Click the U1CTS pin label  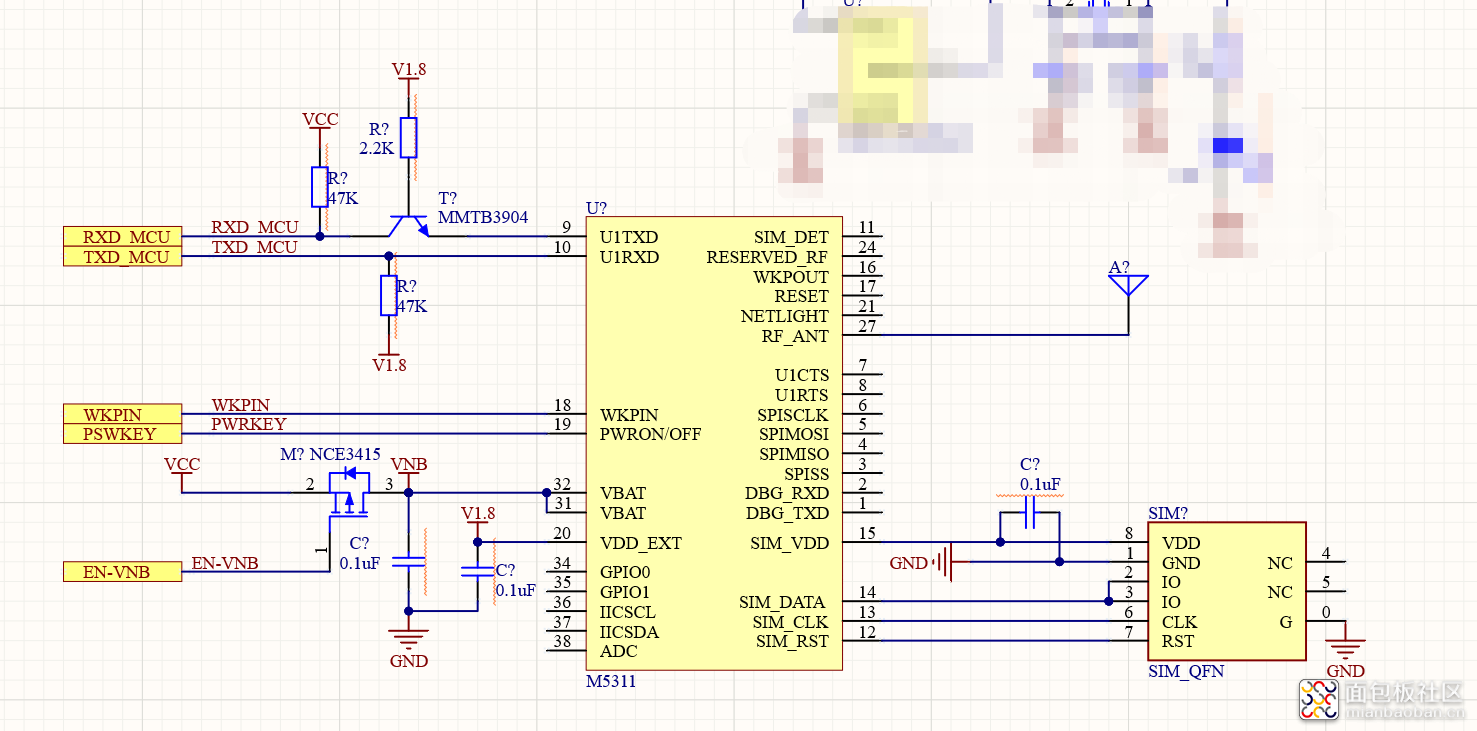click(x=802, y=376)
